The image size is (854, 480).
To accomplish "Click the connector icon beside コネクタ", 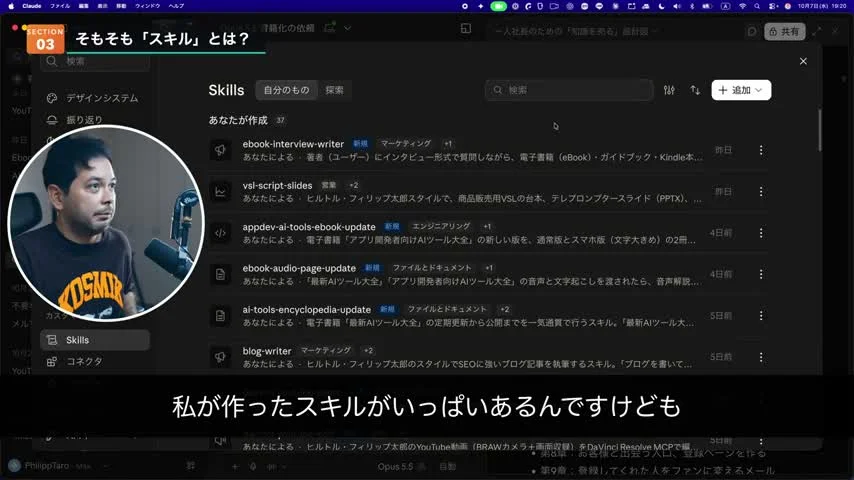I will click(52, 361).
